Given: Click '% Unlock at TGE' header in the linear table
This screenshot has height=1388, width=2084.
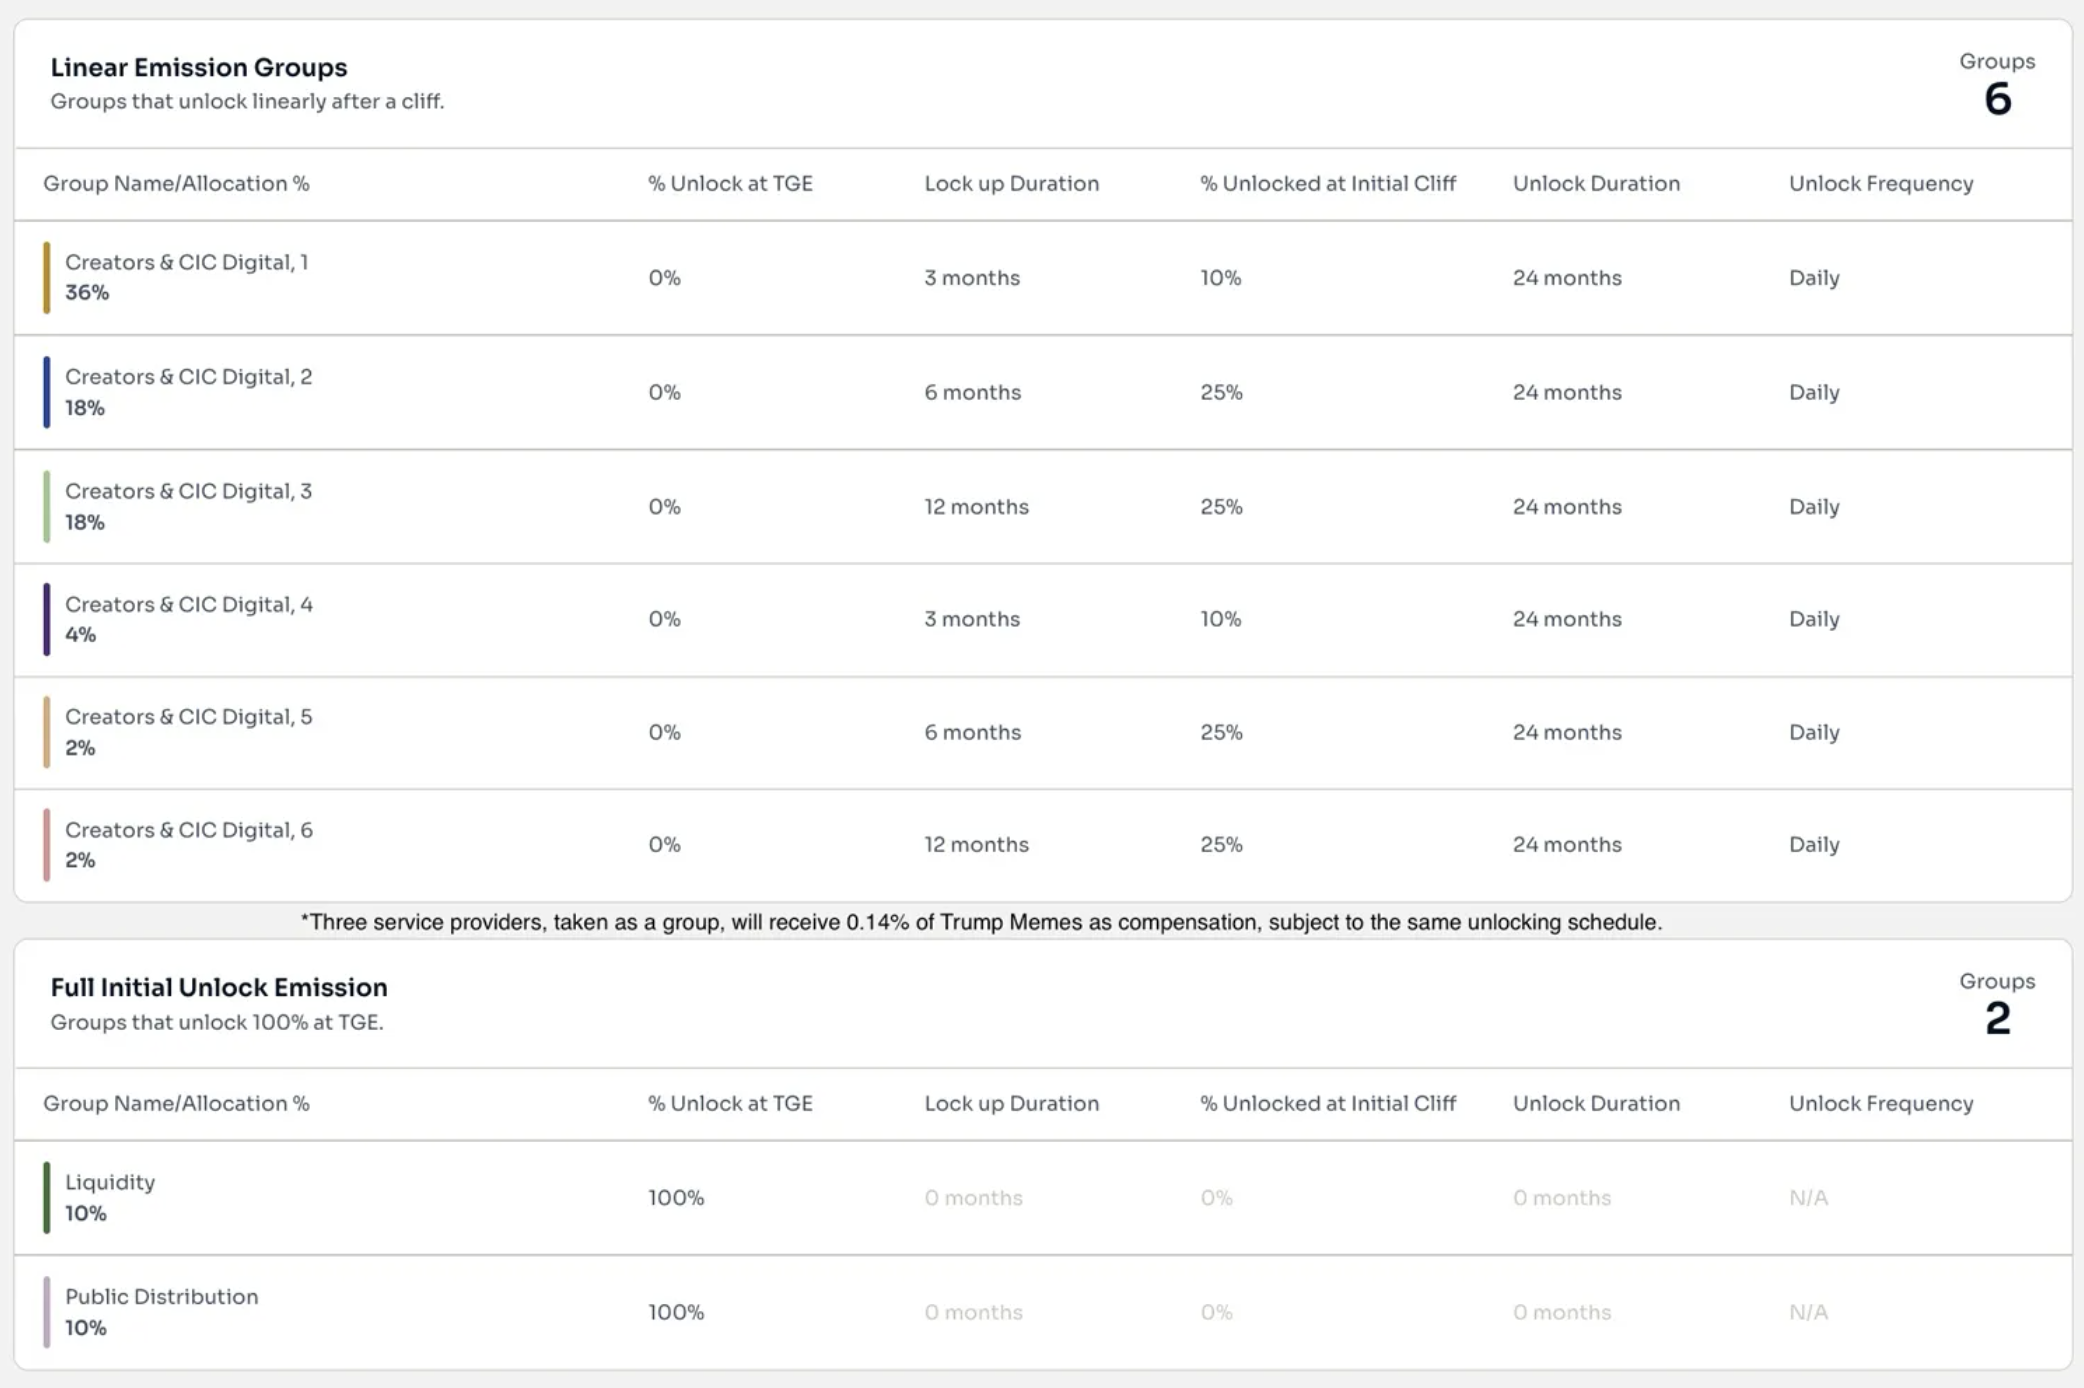Looking at the screenshot, I should [x=730, y=184].
